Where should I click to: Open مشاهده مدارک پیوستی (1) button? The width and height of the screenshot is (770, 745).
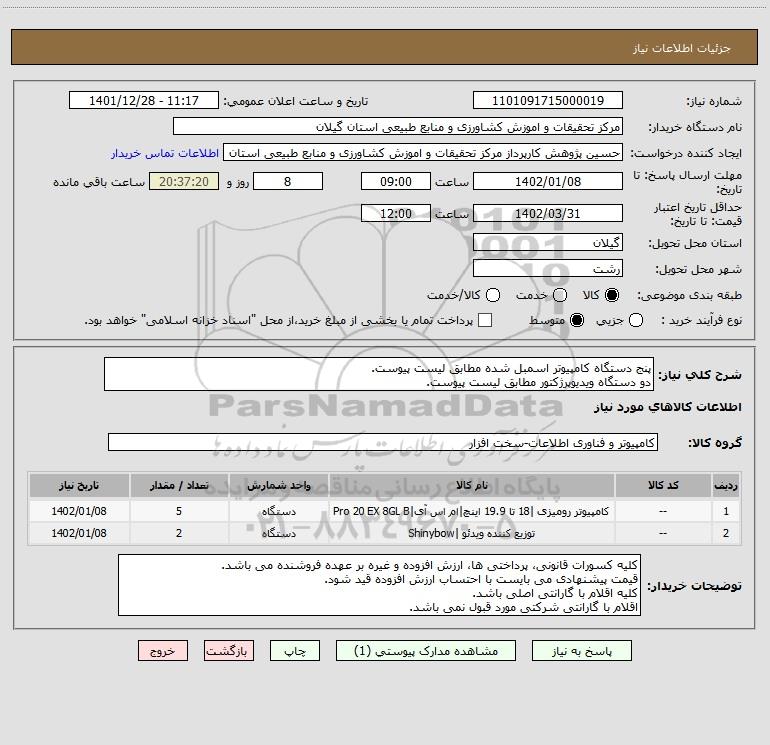426,651
